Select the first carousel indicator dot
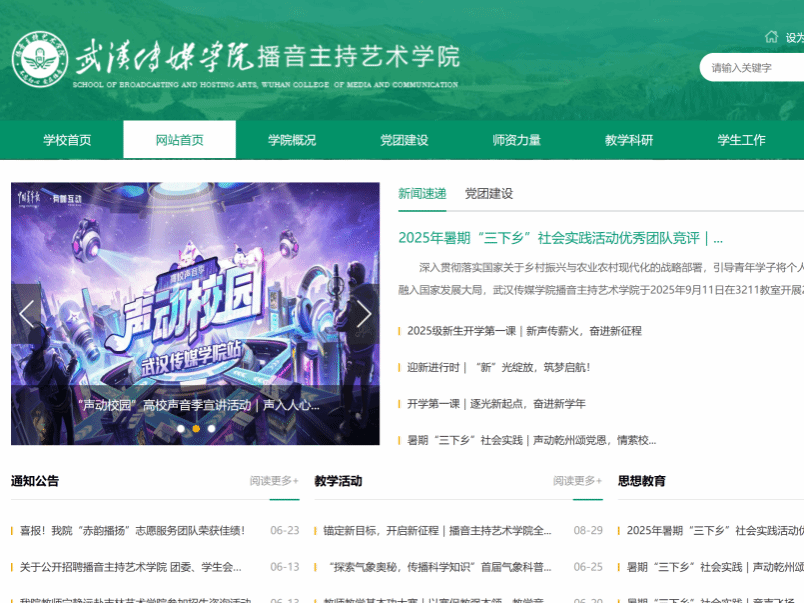 [180, 428]
